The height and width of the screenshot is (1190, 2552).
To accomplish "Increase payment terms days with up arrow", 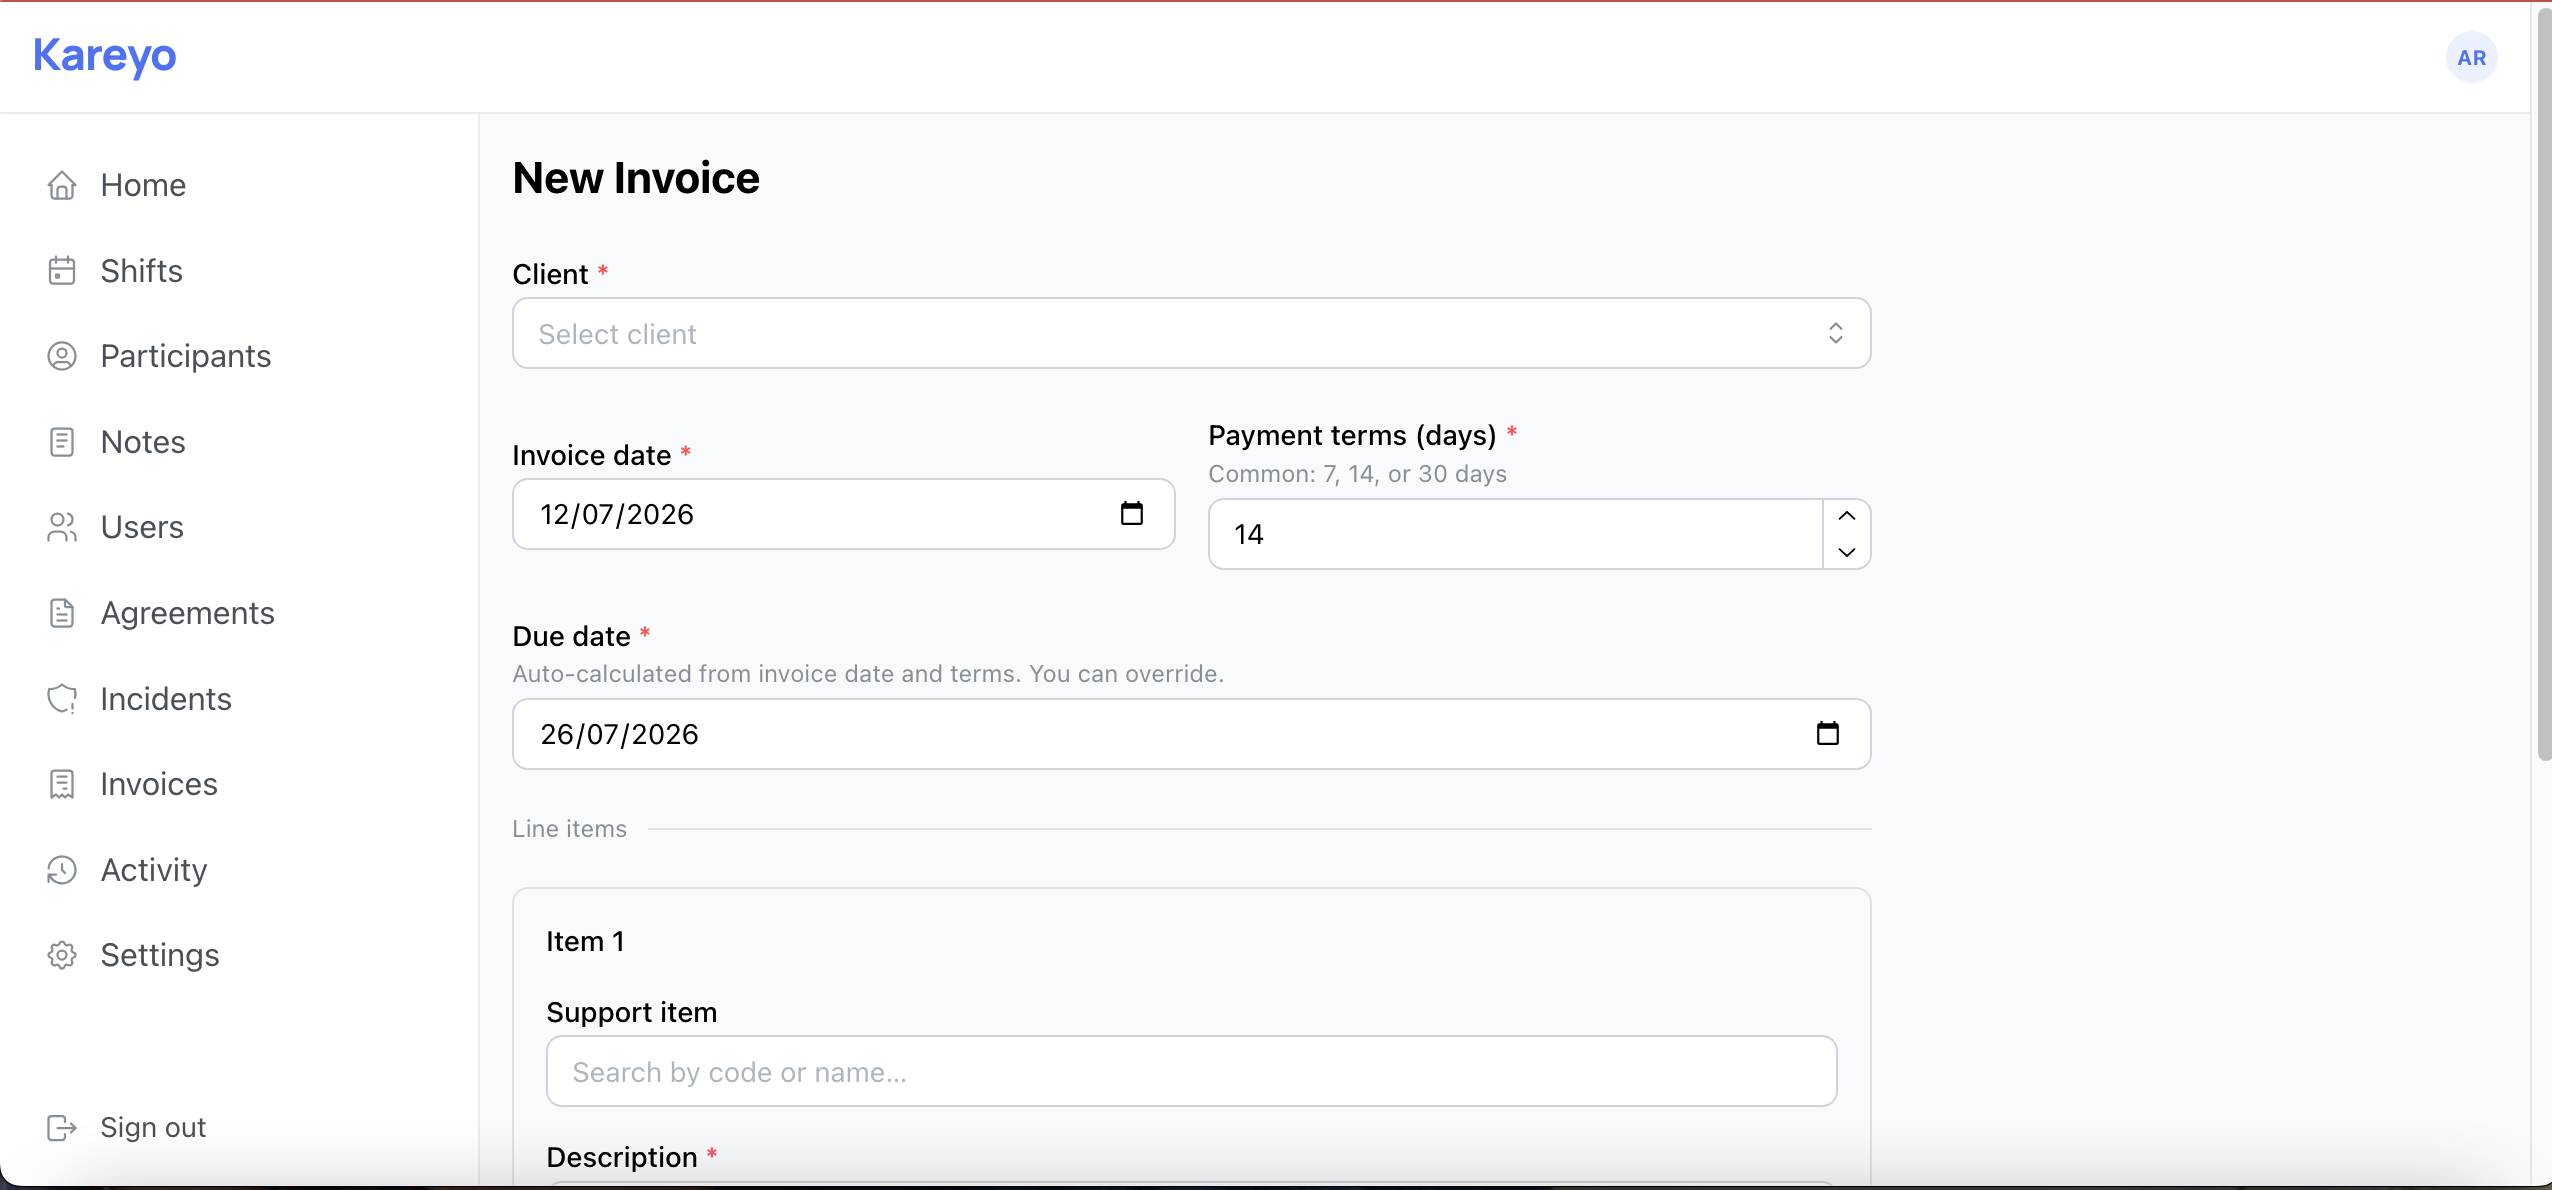I will click(x=1846, y=516).
